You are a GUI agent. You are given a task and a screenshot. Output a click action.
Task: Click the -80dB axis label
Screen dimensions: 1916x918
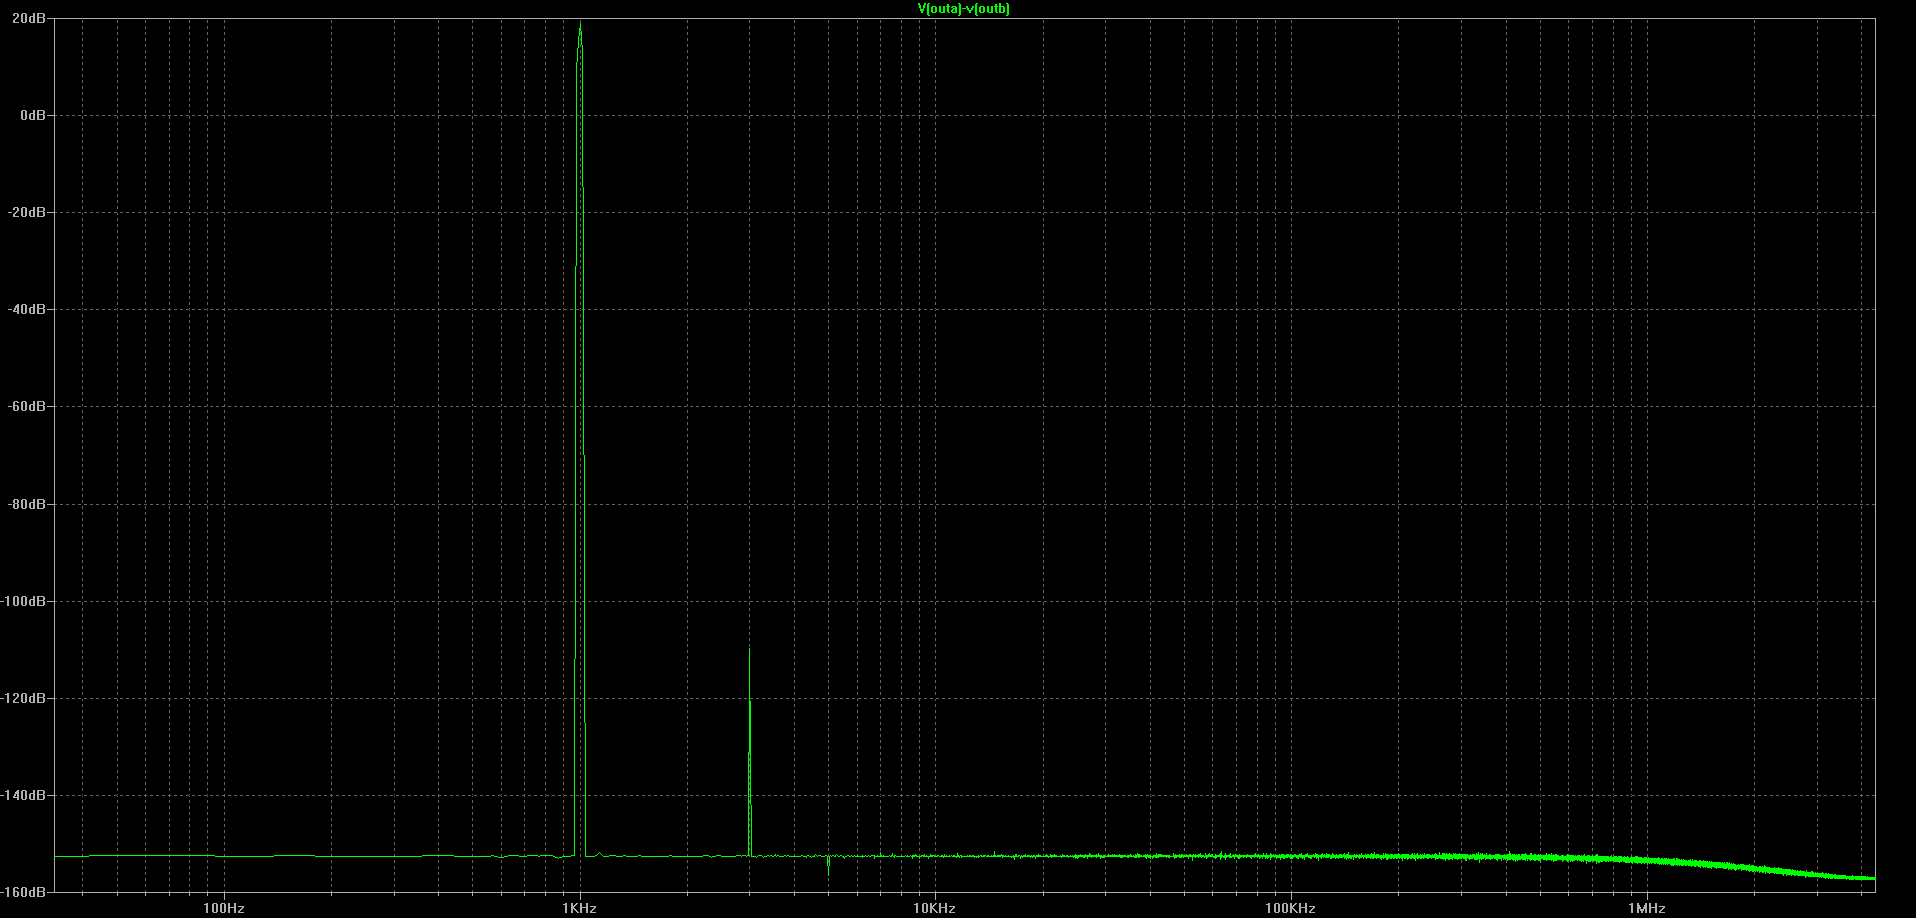(x=27, y=505)
